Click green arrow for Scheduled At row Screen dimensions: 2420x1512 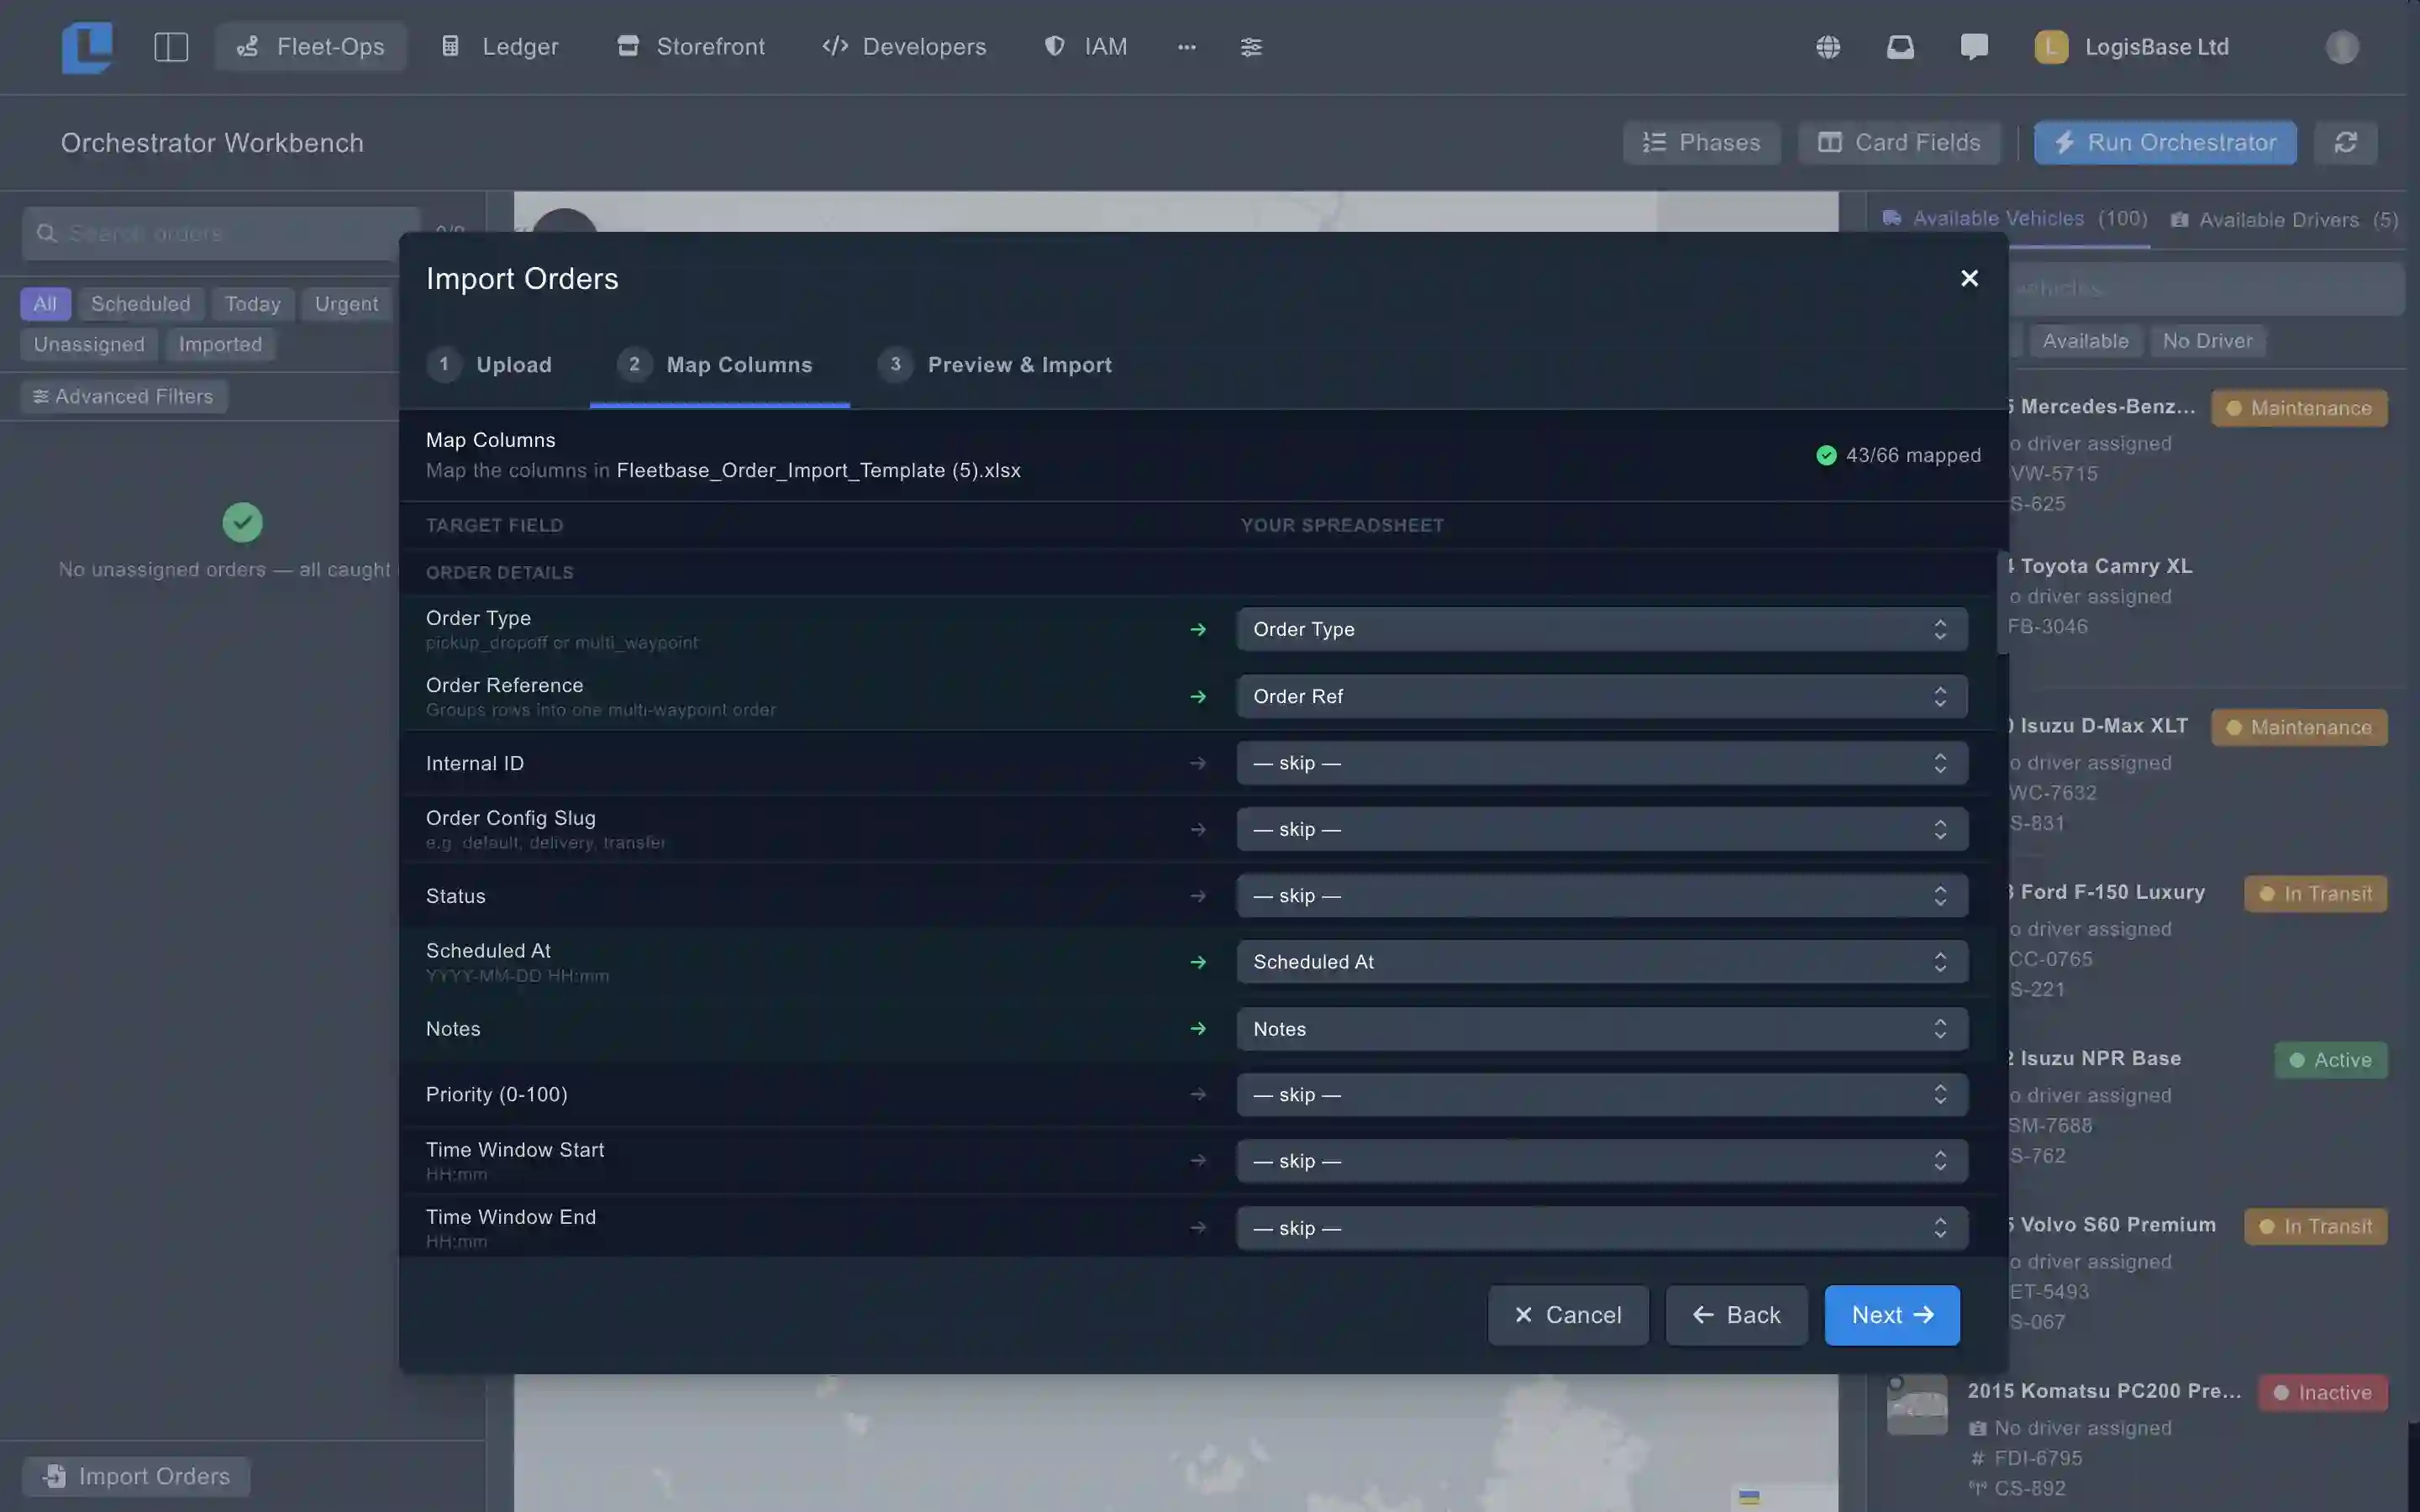pos(1198,962)
